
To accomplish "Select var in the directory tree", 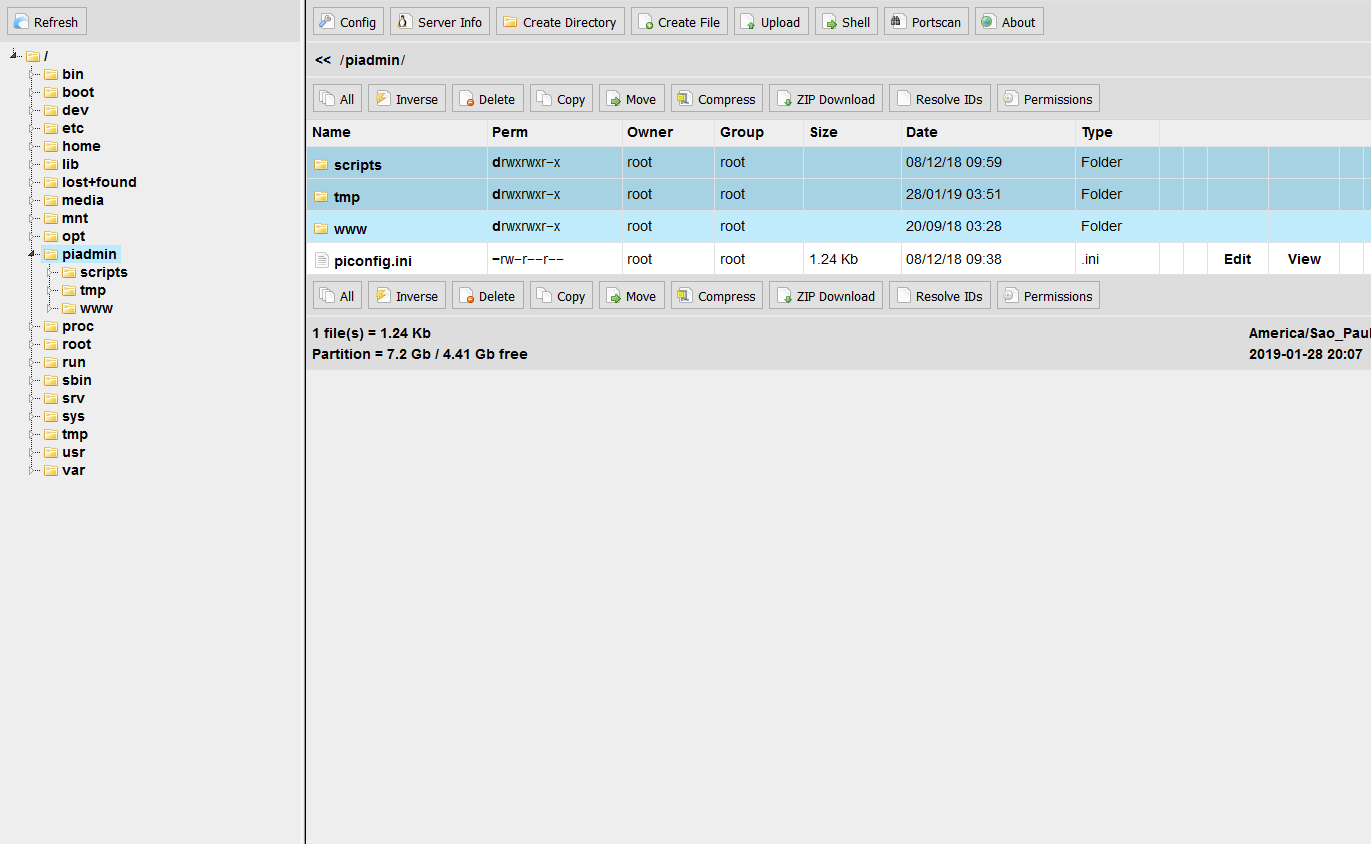I will point(73,470).
